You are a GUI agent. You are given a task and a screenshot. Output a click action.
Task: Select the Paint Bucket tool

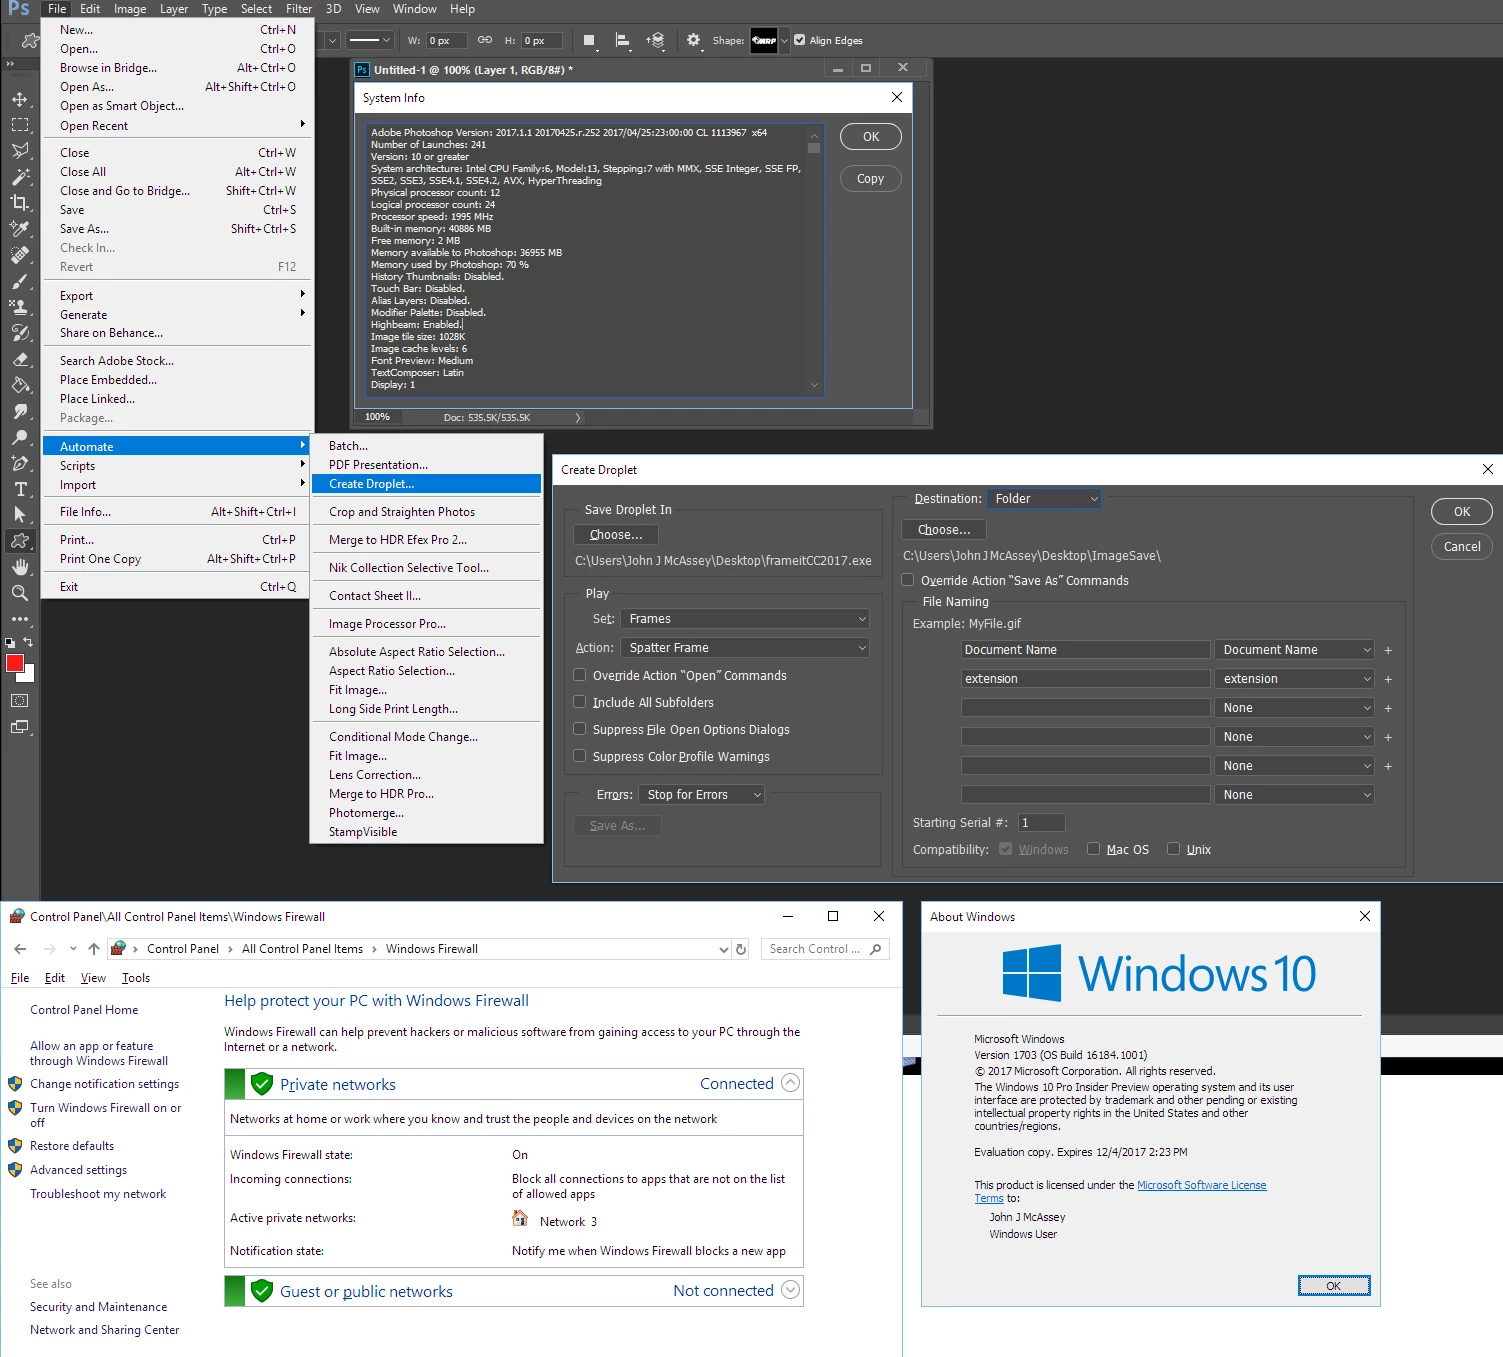19,385
